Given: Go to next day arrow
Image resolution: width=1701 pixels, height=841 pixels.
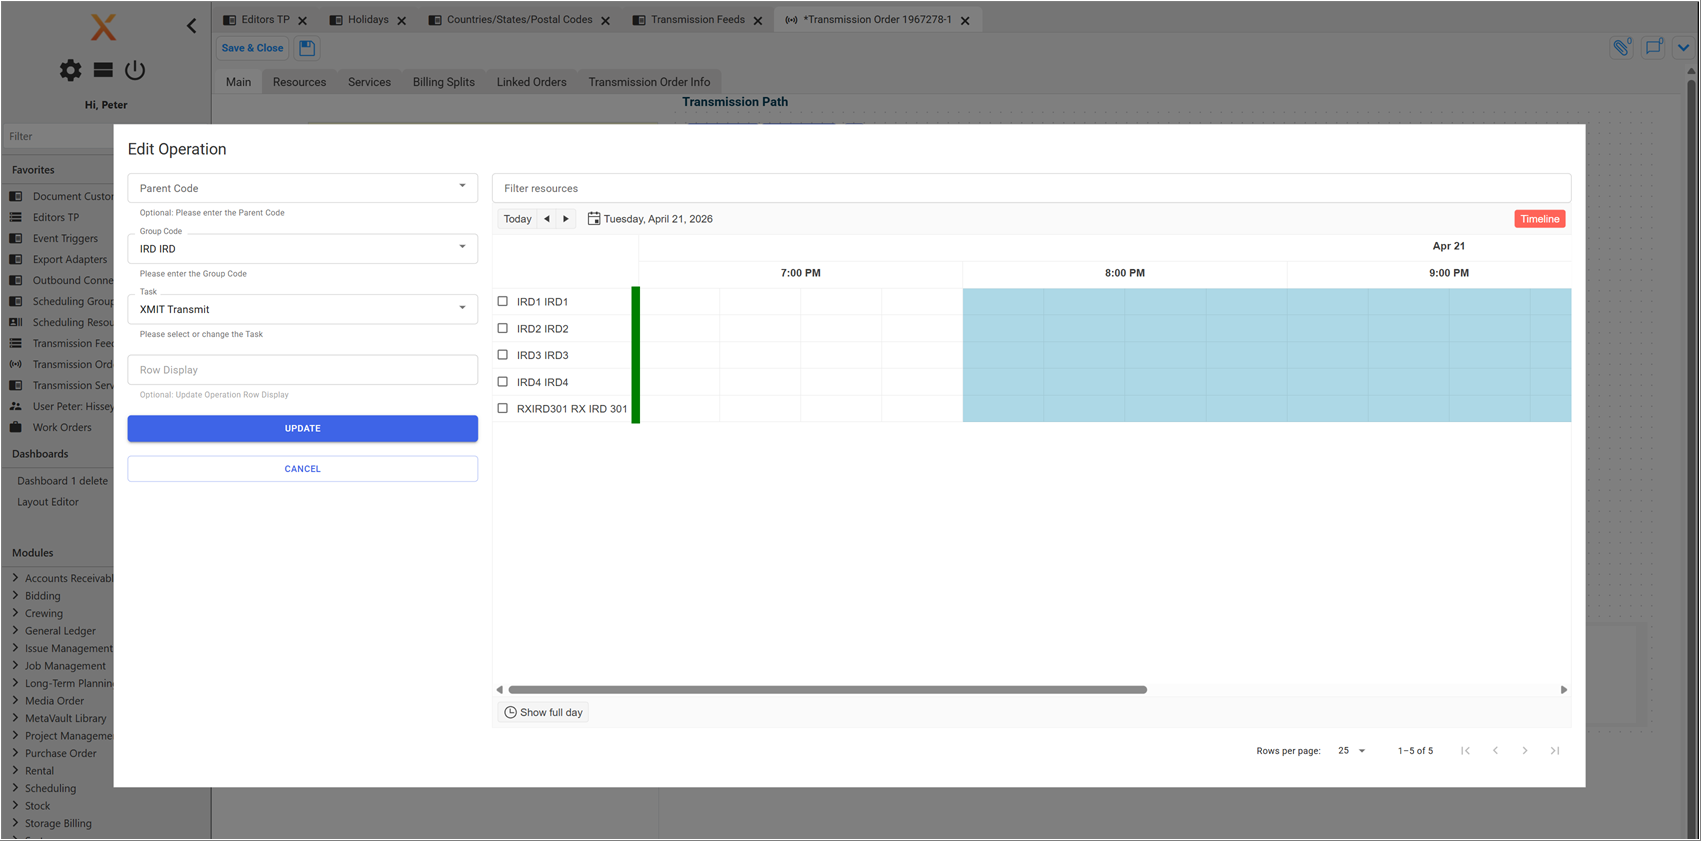Looking at the screenshot, I should coord(566,219).
